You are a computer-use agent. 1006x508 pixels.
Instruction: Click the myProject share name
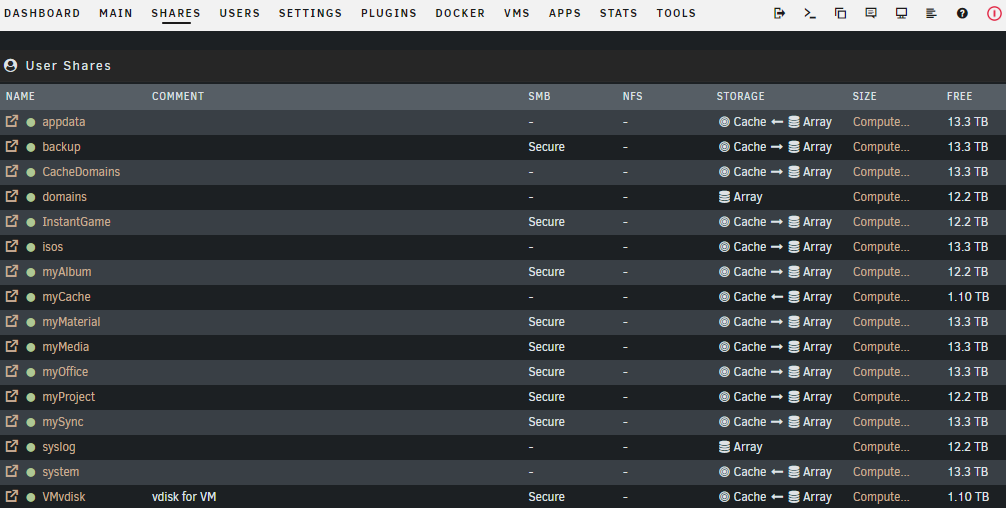coord(68,397)
